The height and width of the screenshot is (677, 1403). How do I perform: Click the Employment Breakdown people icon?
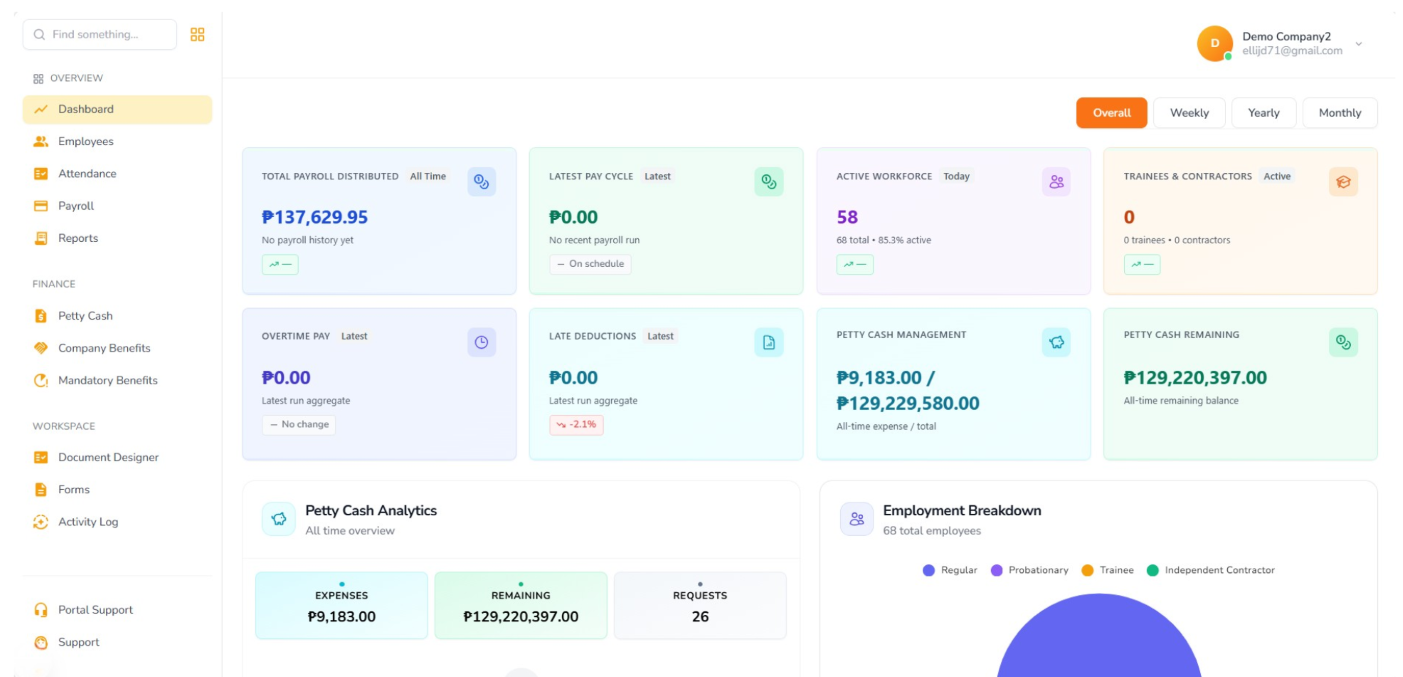click(857, 519)
